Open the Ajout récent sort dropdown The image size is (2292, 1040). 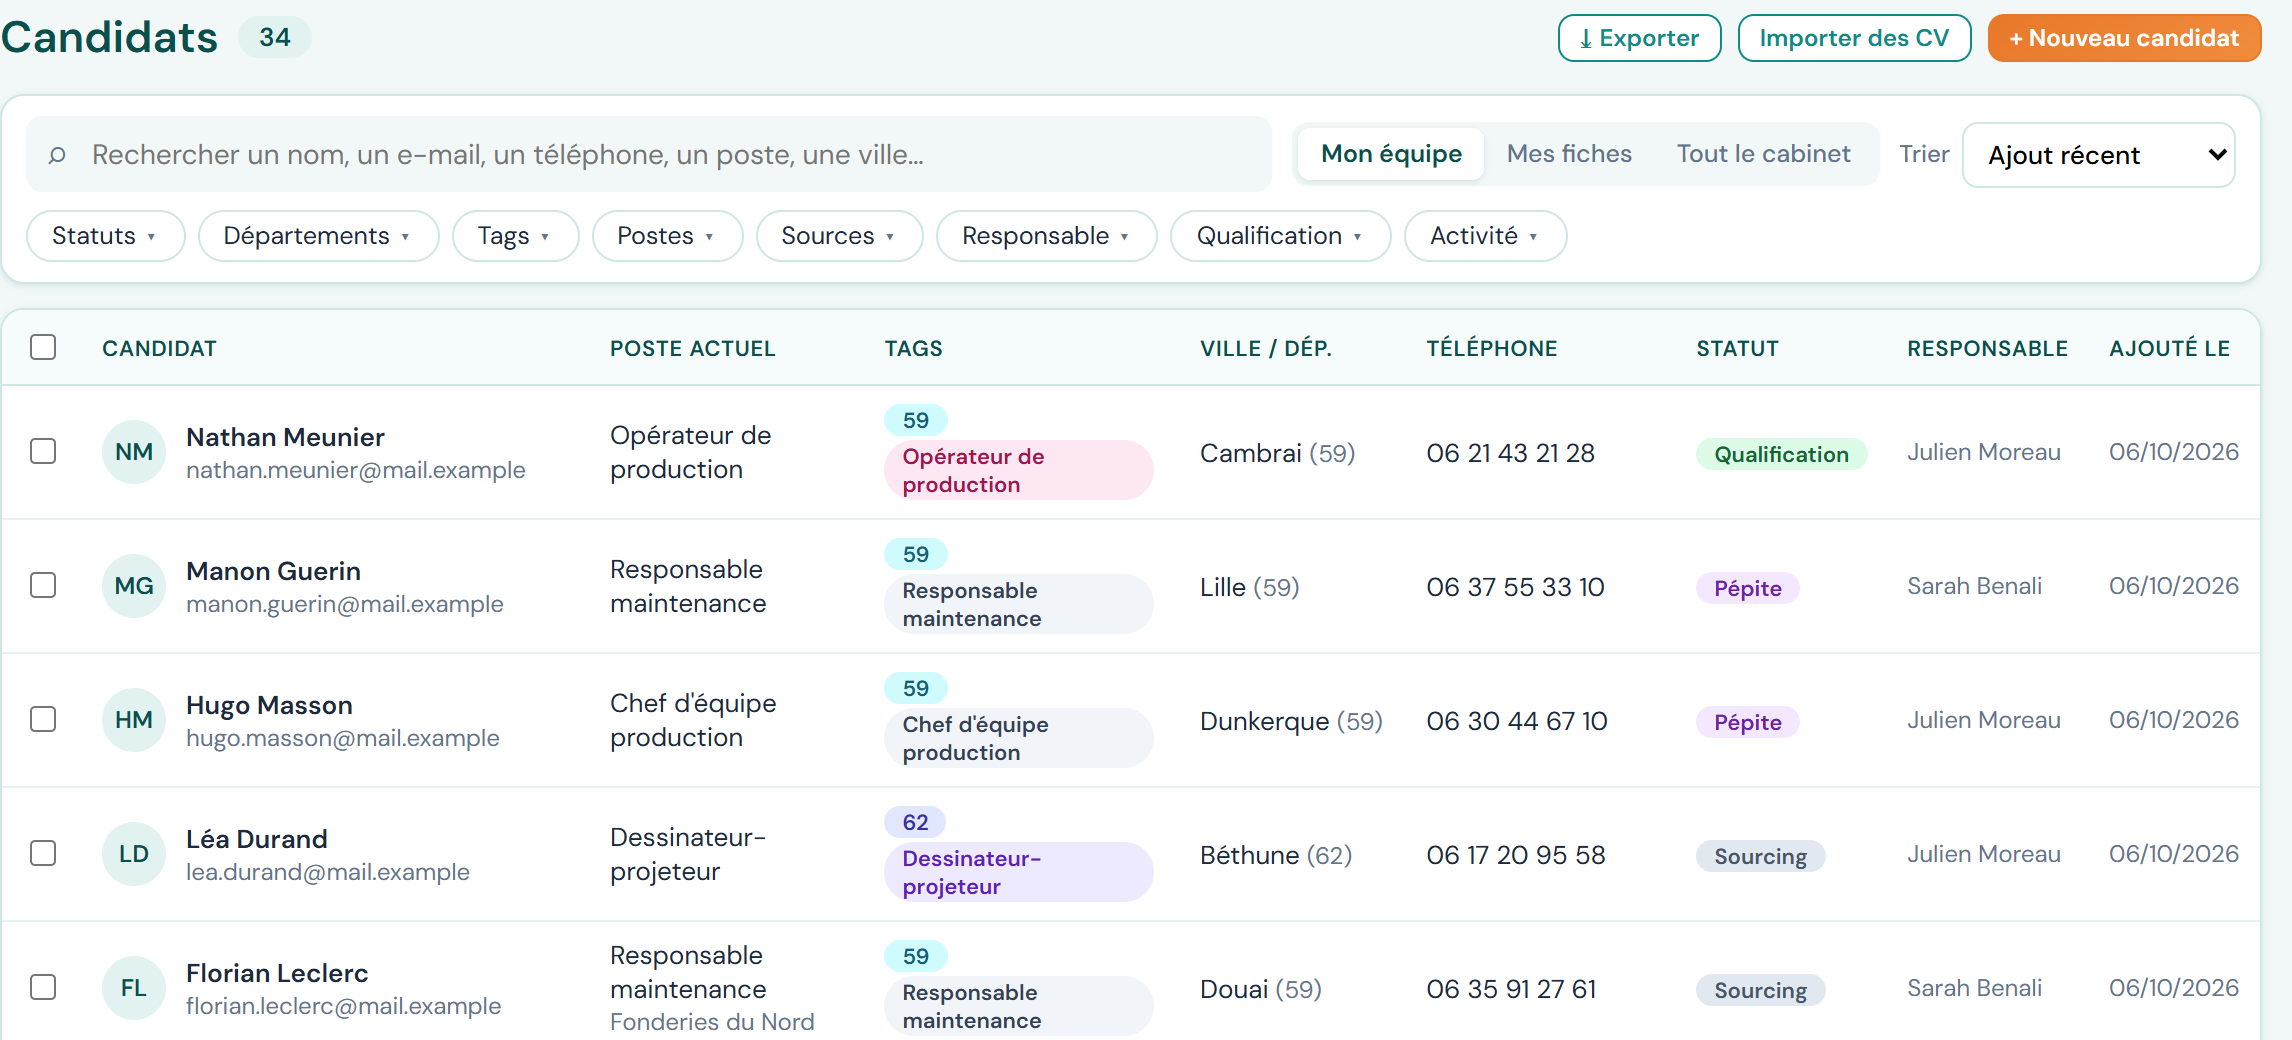click(x=2098, y=155)
